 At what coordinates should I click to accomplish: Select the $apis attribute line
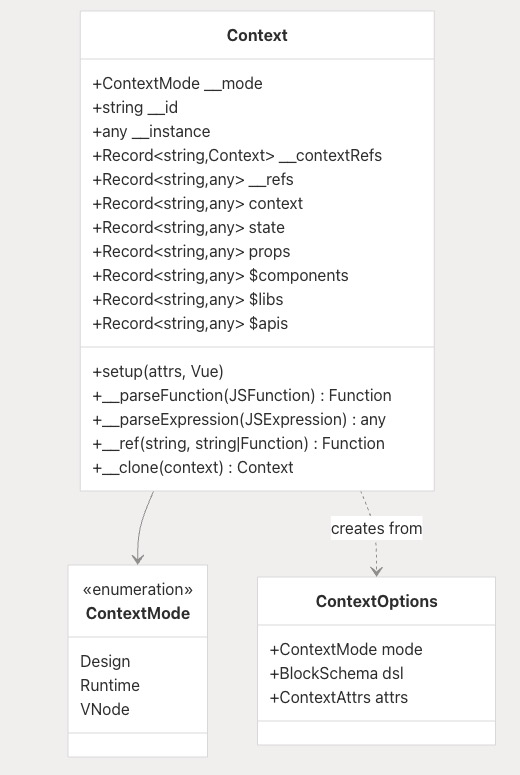(x=190, y=323)
